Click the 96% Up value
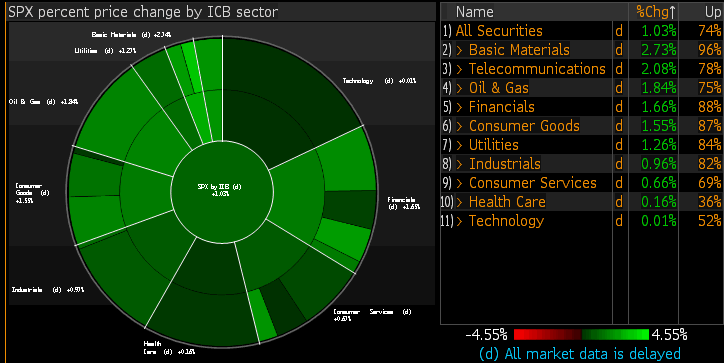The height and width of the screenshot is (363, 724). (x=710, y=50)
